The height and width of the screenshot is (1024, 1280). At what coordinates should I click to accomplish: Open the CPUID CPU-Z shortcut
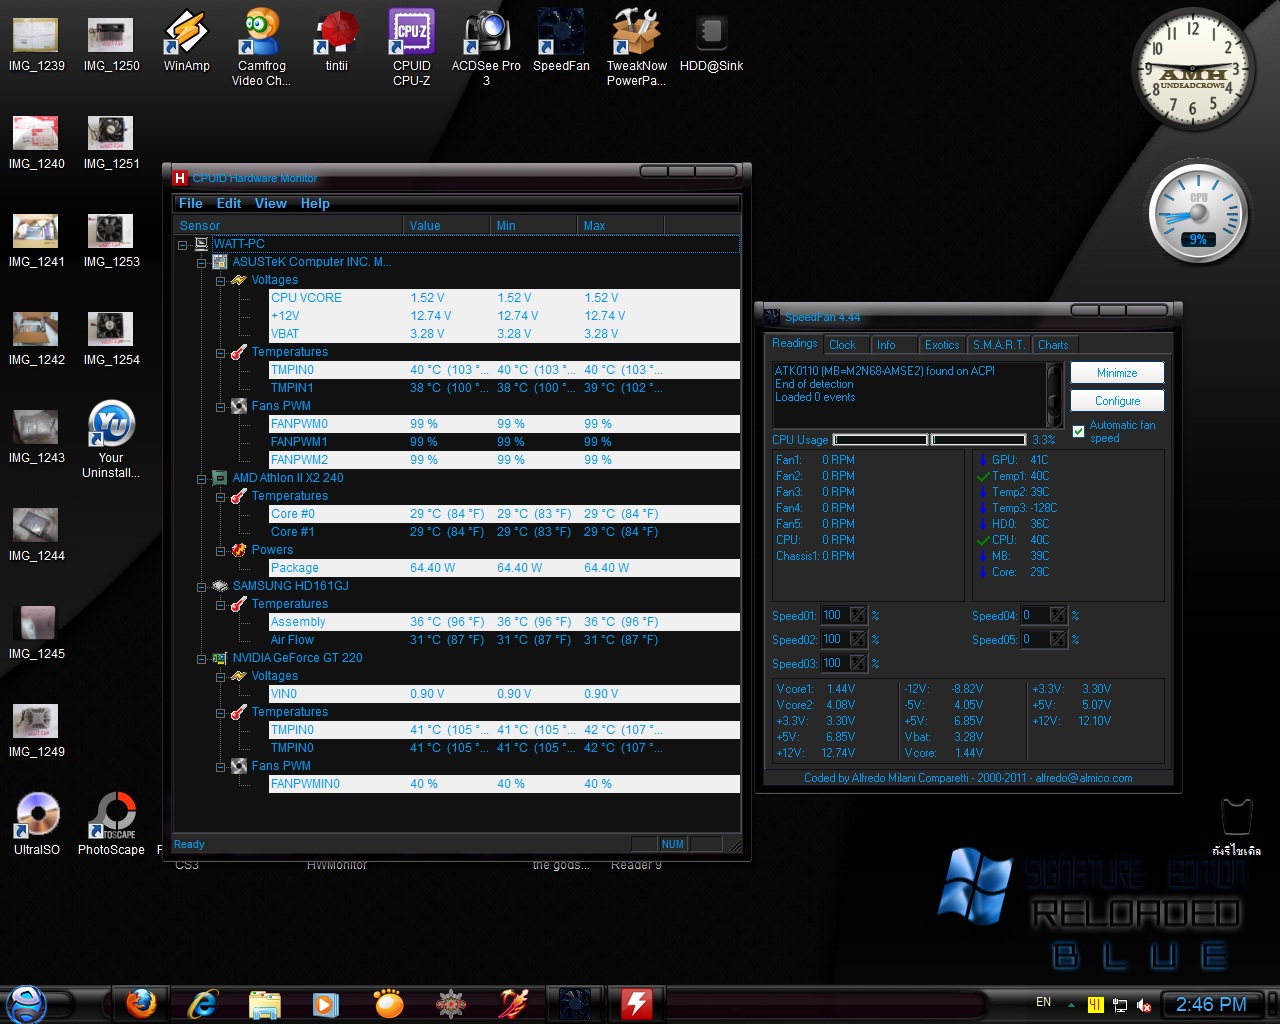click(x=412, y=47)
